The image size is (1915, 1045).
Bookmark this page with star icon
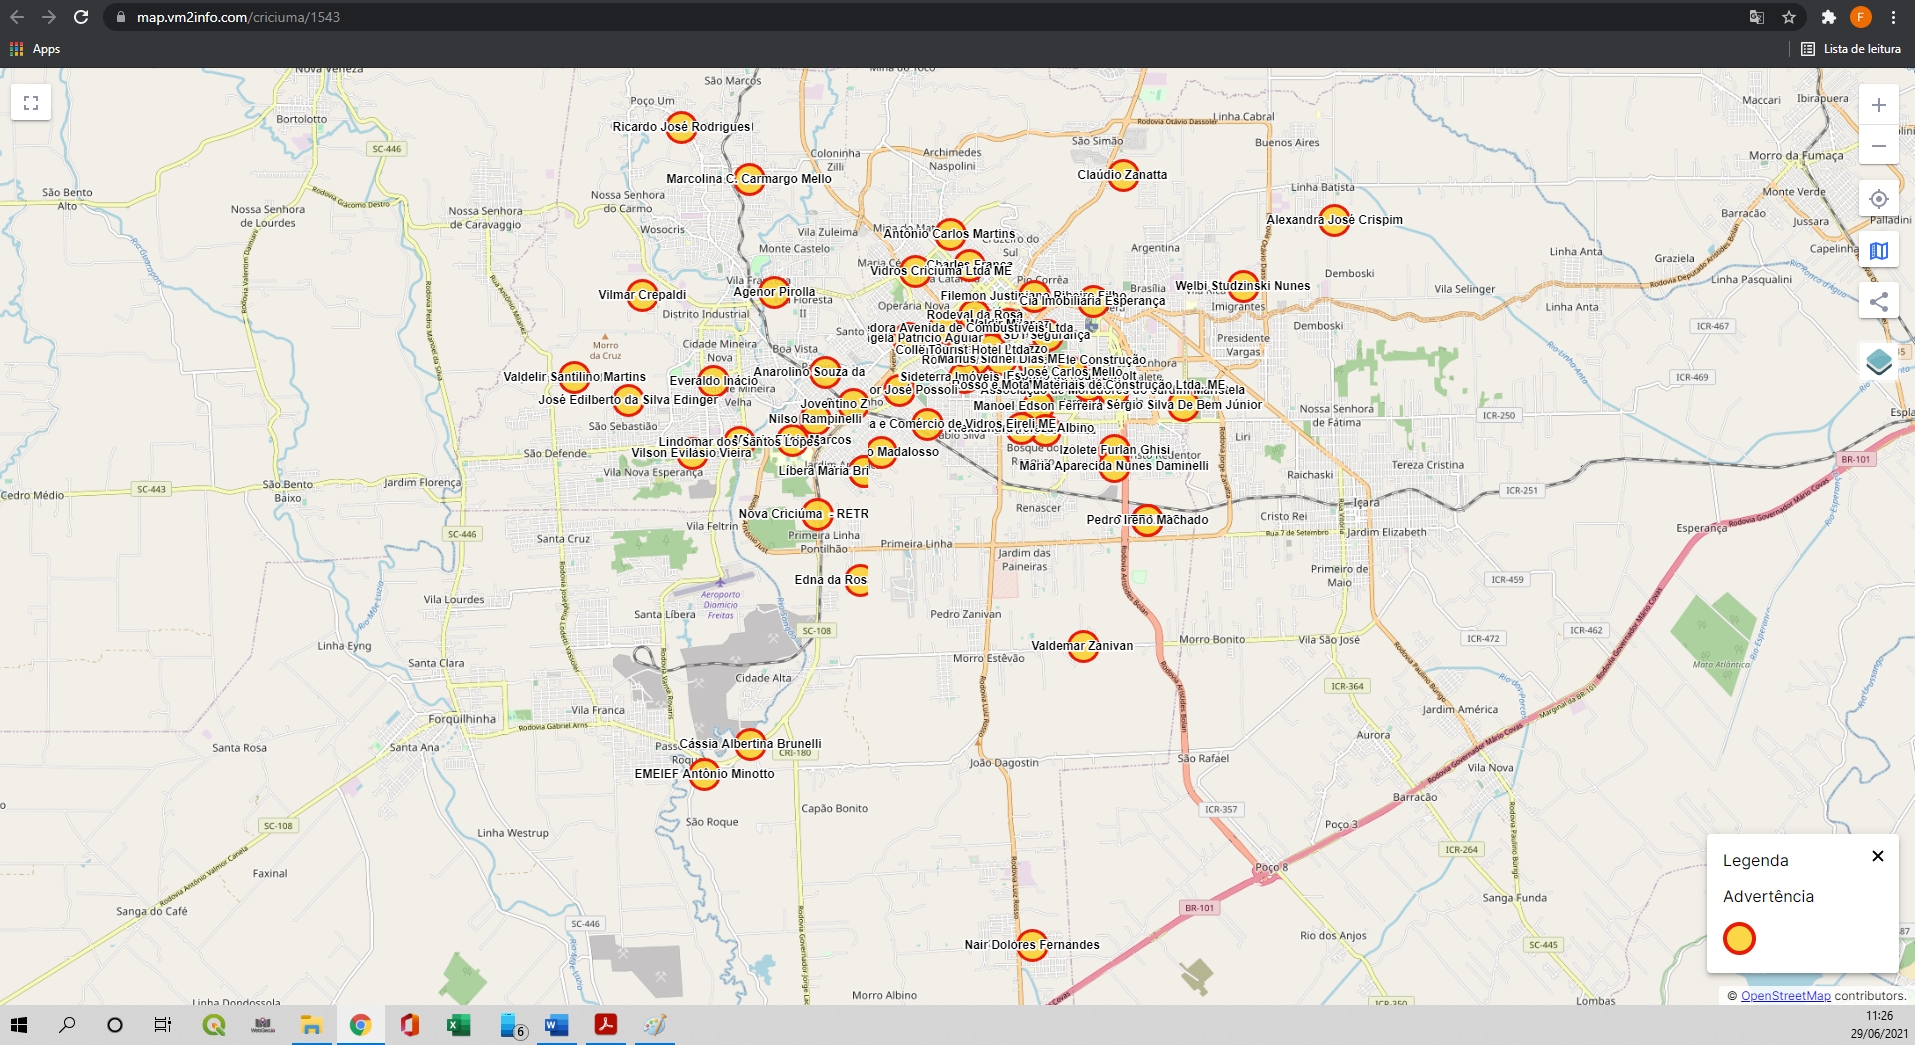[1789, 17]
